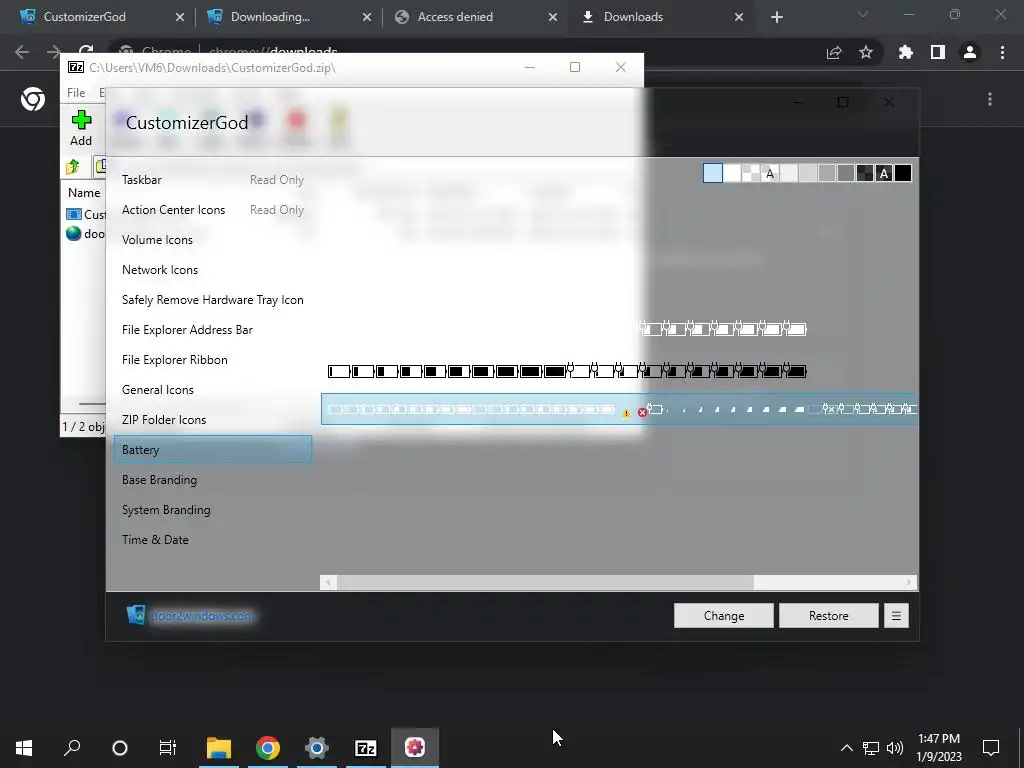Viewport: 1024px width, 768px height.
Task: Open File Explorer from taskbar
Action: tap(219, 748)
